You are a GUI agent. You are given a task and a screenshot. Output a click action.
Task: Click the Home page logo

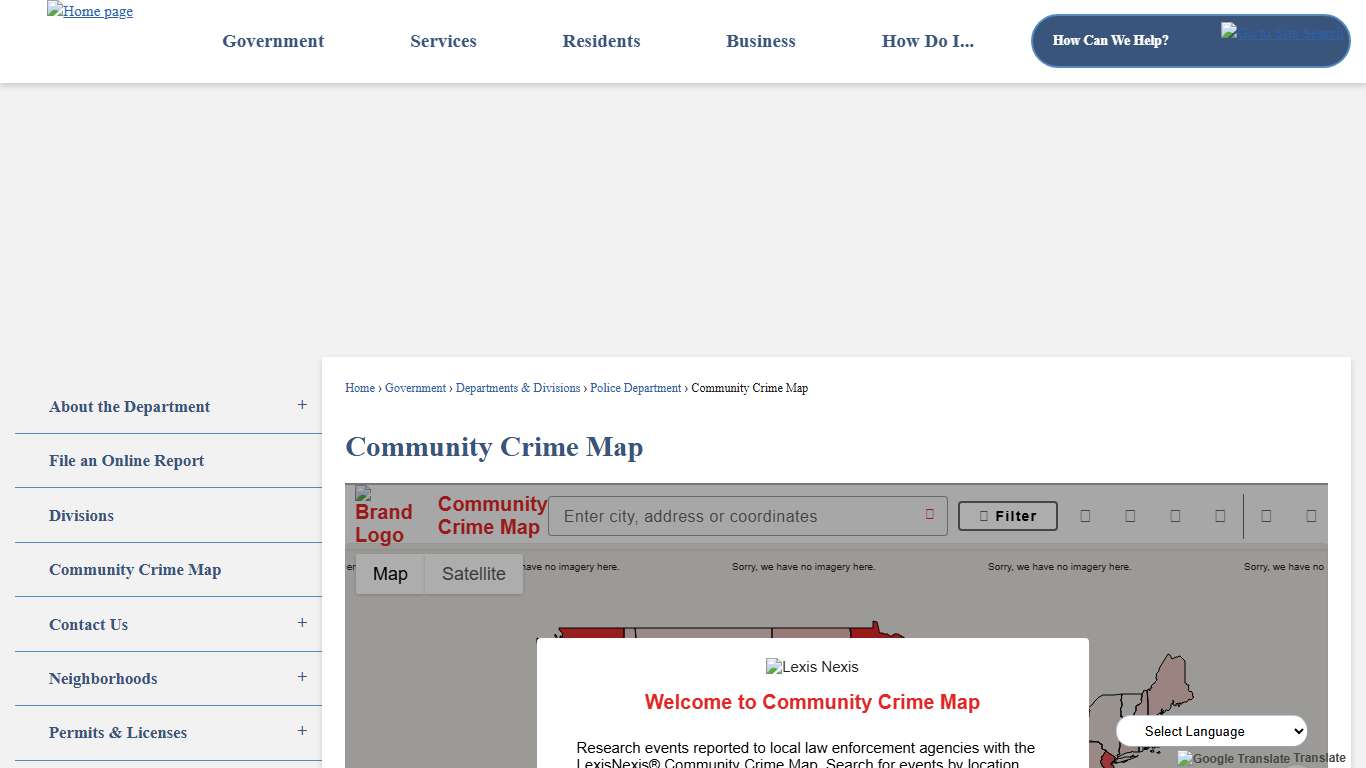click(89, 11)
